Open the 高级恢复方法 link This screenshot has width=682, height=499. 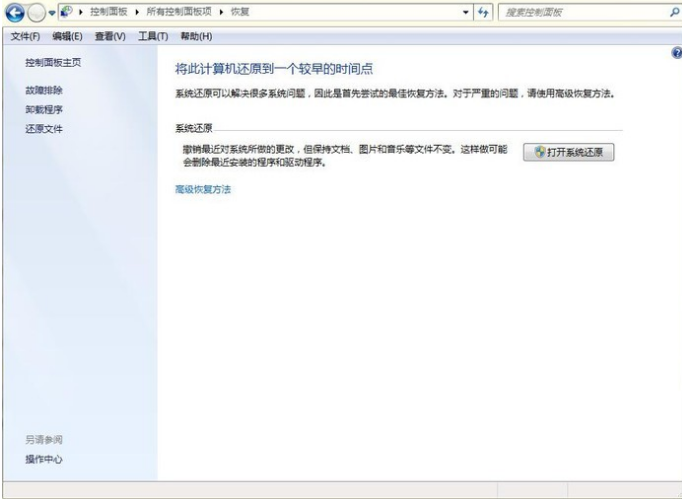(x=203, y=189)
